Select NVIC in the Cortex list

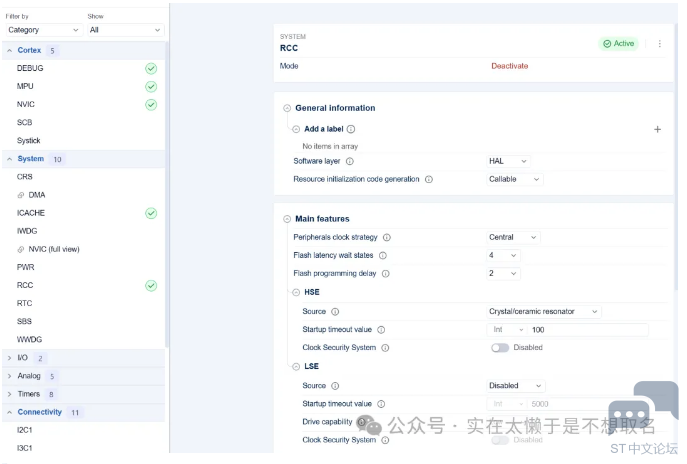(x=26, y=104)
